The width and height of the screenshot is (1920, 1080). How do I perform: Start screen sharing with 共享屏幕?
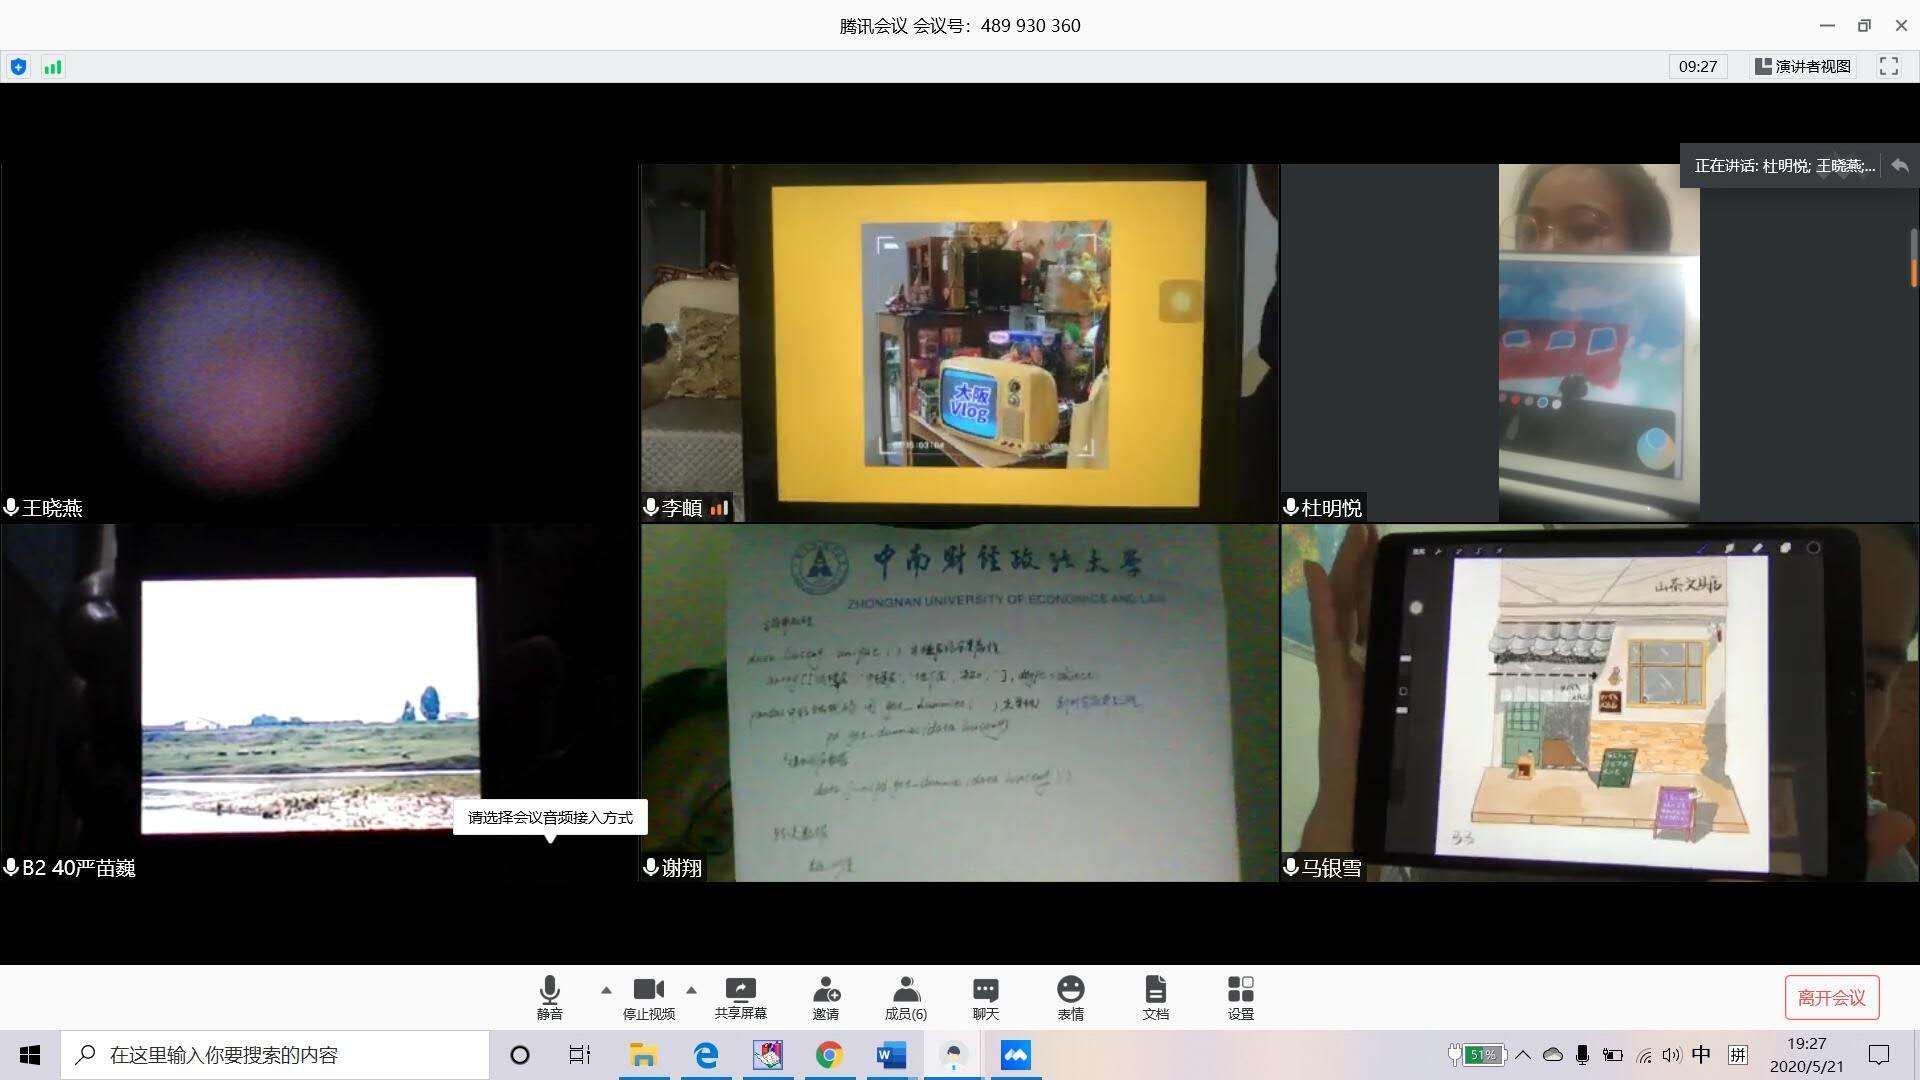pos(740,998)
